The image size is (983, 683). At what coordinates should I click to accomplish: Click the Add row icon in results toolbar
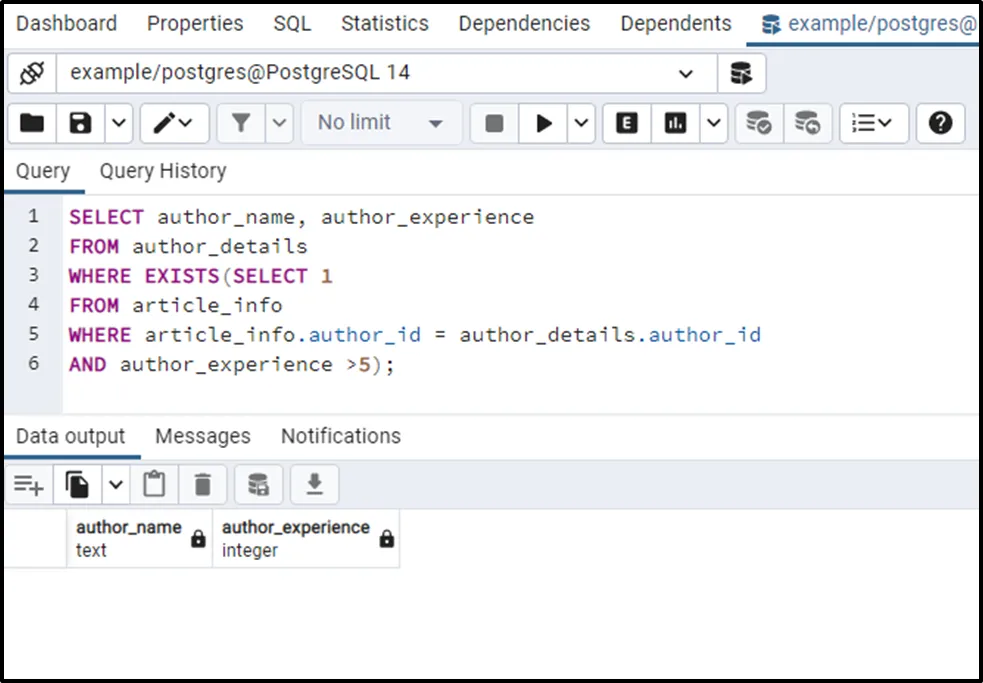tap(28, 485)
